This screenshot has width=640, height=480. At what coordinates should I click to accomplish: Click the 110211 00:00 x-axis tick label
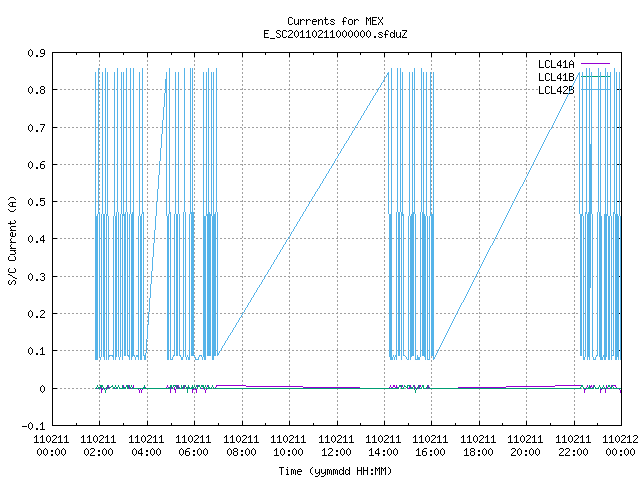51,446
